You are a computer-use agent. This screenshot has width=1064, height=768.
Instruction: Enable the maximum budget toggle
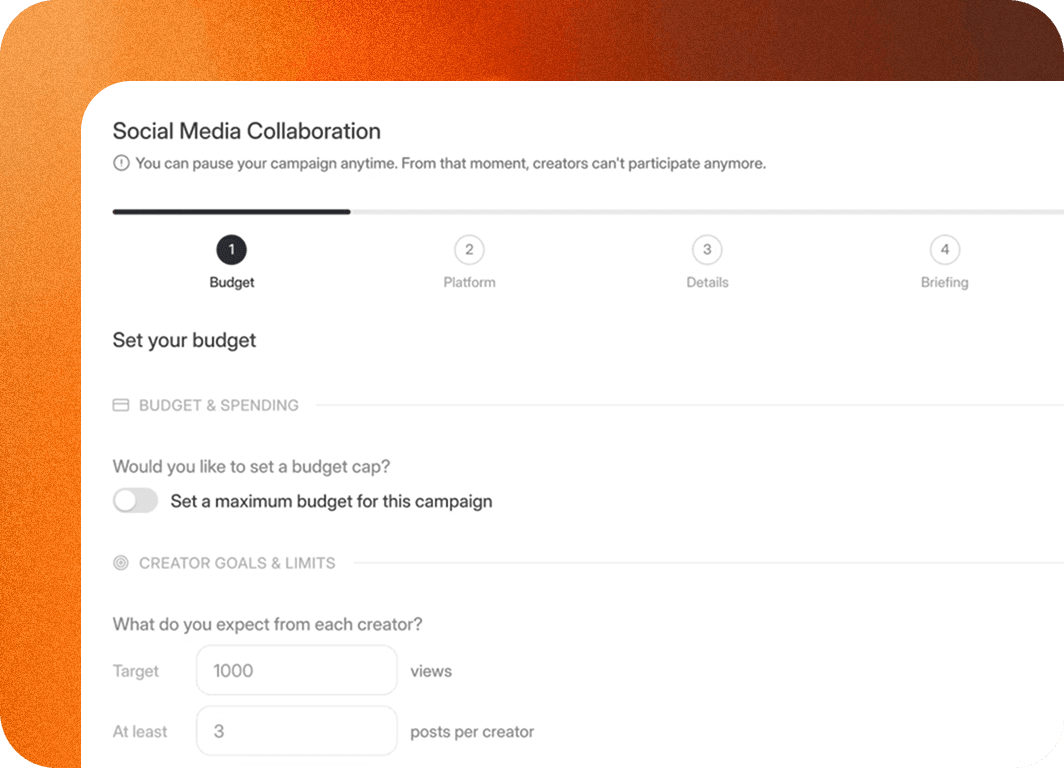(x=136, y=501)
